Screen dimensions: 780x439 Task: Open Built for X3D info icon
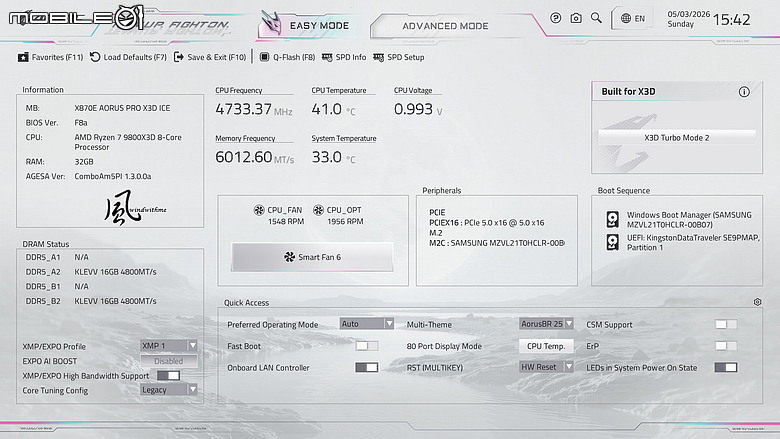[744, 91]
